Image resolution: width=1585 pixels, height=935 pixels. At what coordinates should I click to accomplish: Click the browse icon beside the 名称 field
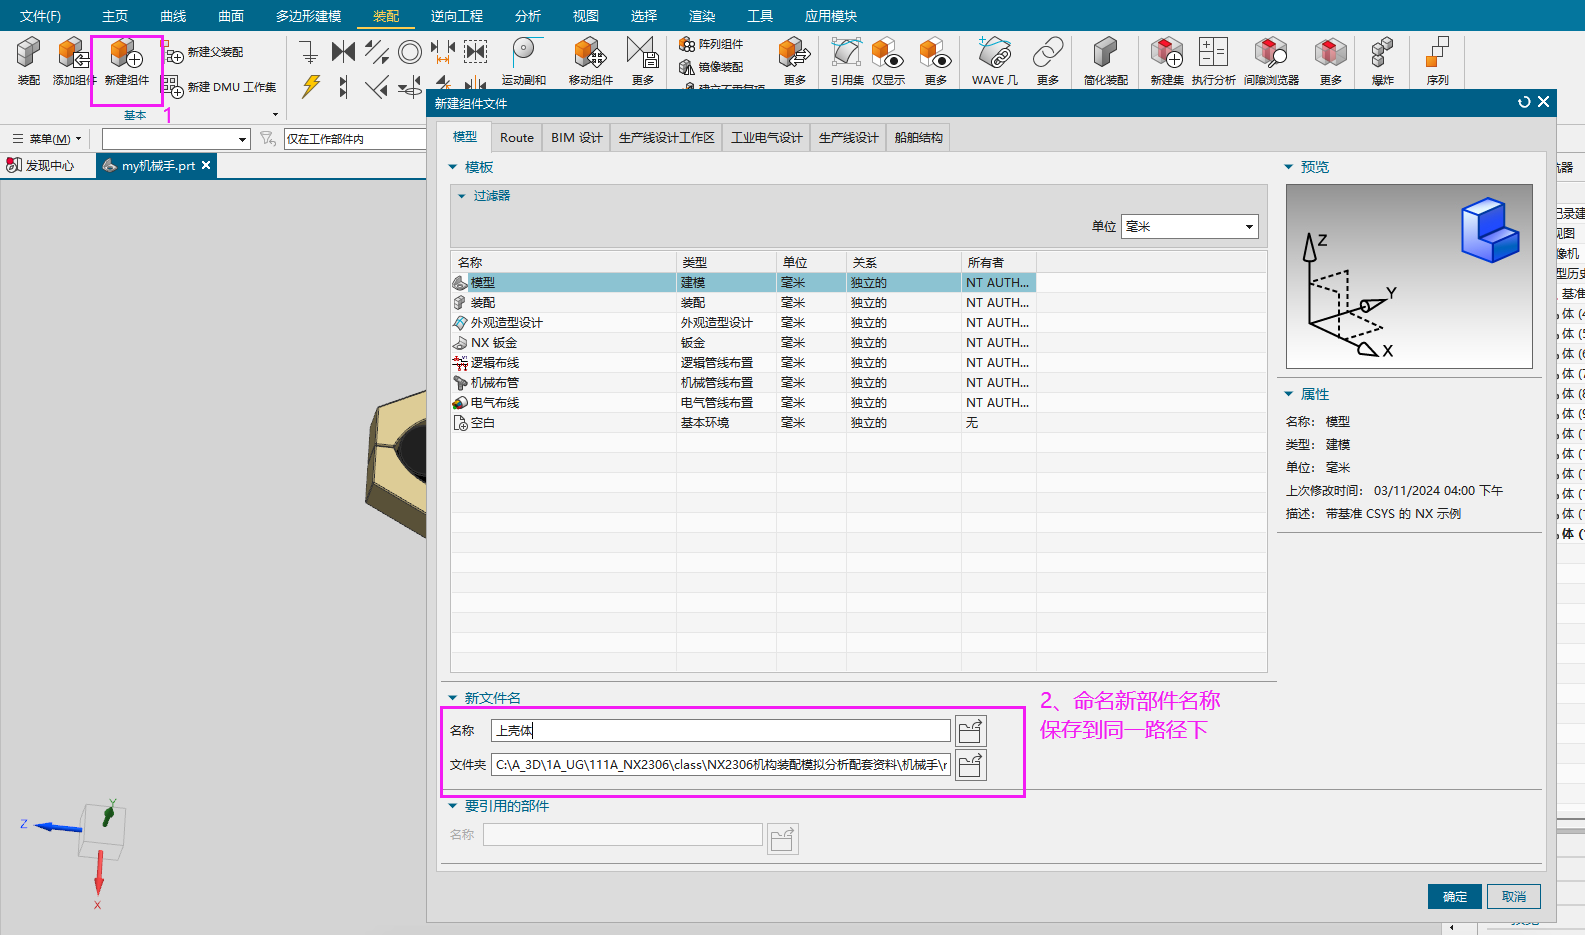tap(971, 731)
